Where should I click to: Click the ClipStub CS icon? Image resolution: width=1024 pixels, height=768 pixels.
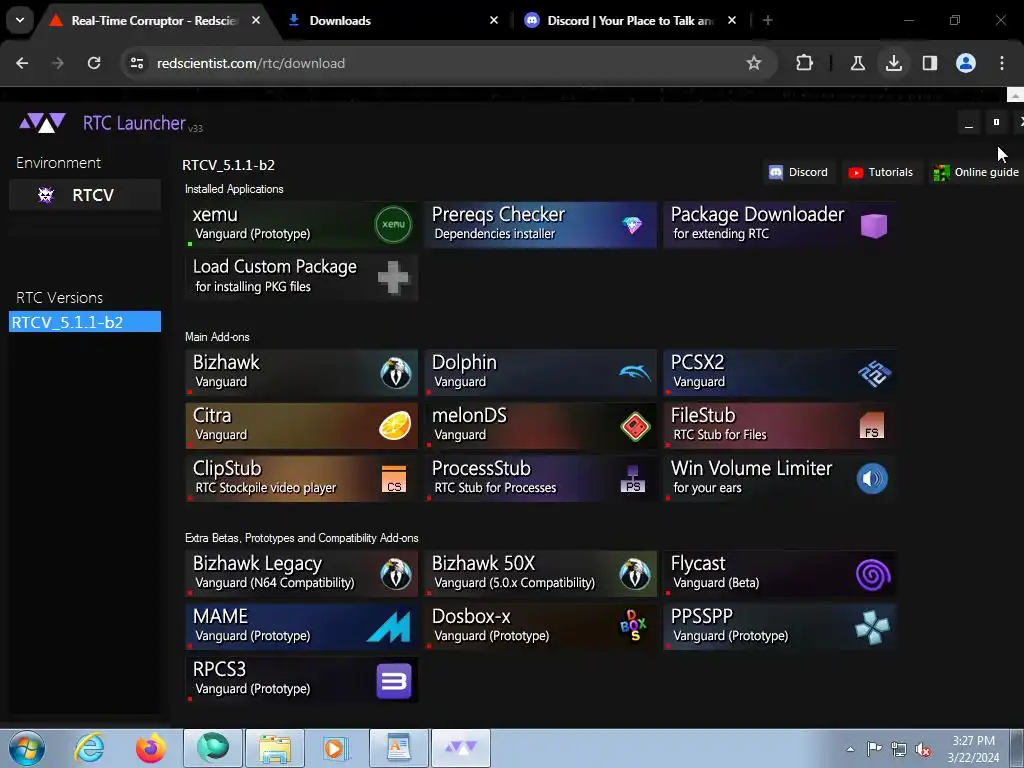pos(394,479)
